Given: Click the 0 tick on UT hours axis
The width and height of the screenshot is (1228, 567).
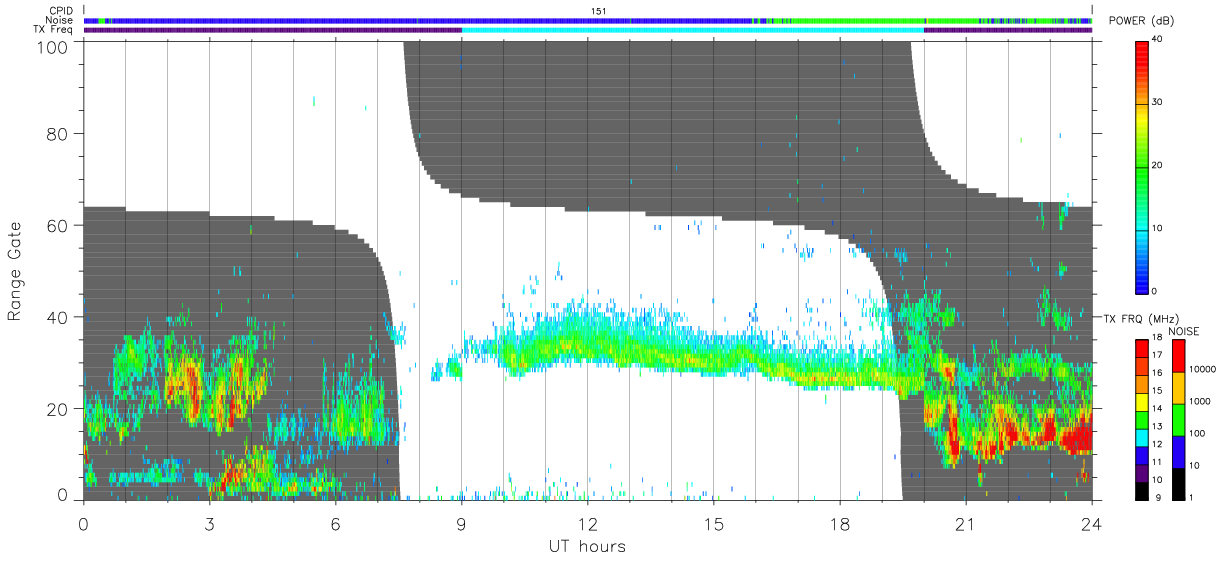Looking at the screenshot, I should [83, 522].
